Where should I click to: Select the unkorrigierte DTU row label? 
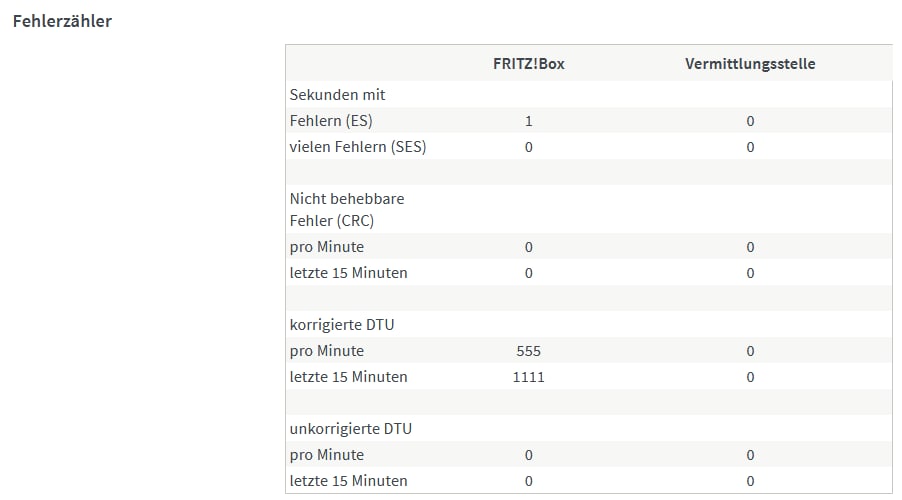pos(350,429)
